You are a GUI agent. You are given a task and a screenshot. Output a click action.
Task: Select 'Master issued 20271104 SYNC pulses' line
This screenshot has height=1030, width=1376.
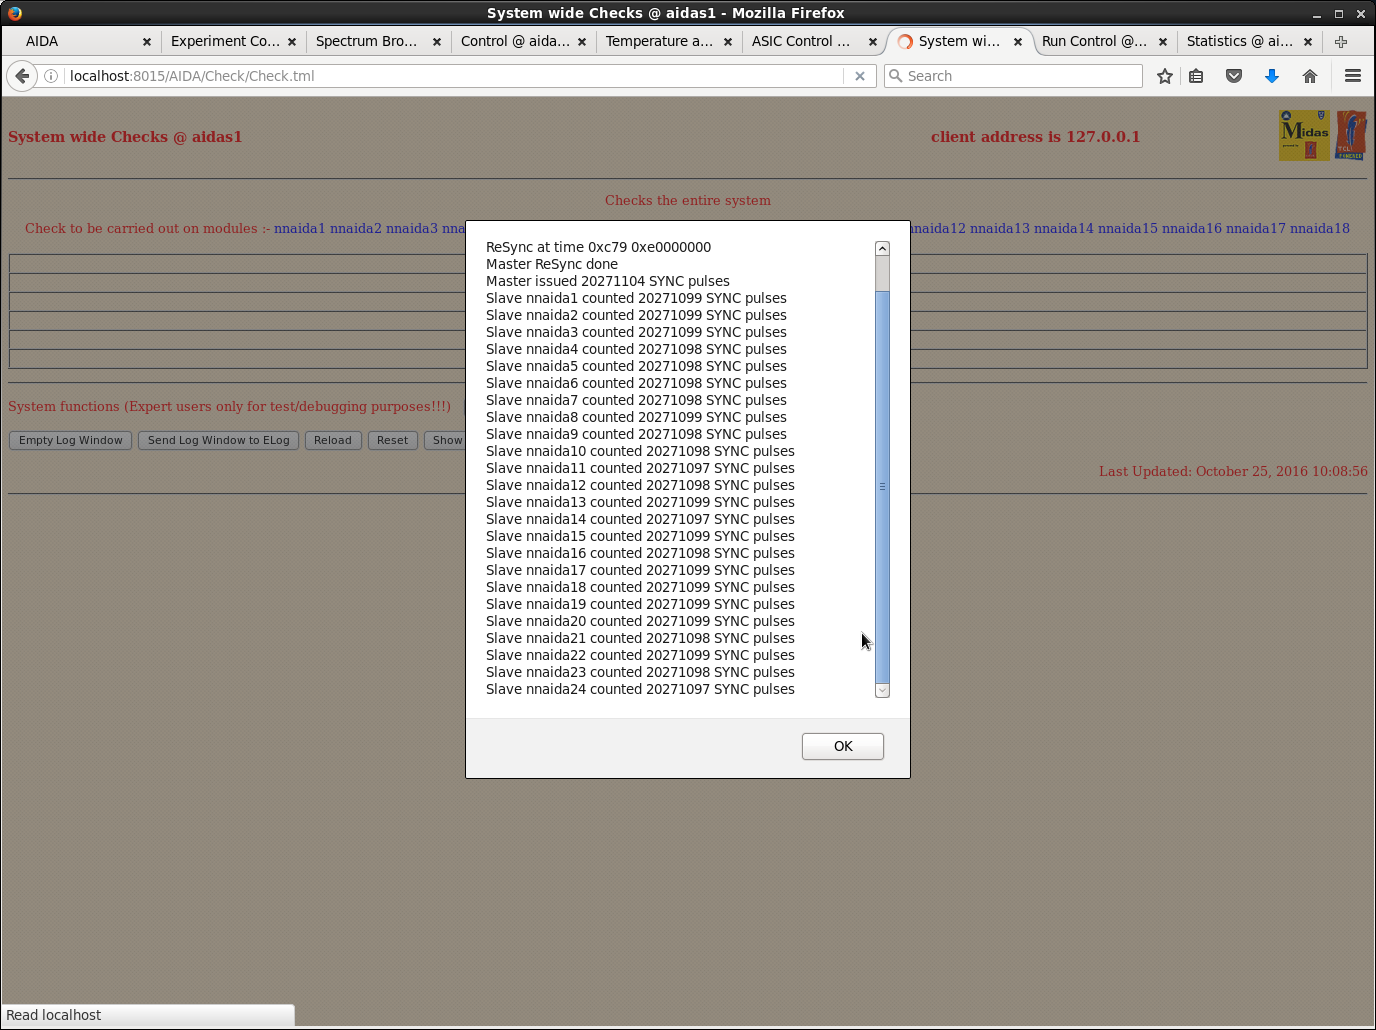click(x=608, y=281)
